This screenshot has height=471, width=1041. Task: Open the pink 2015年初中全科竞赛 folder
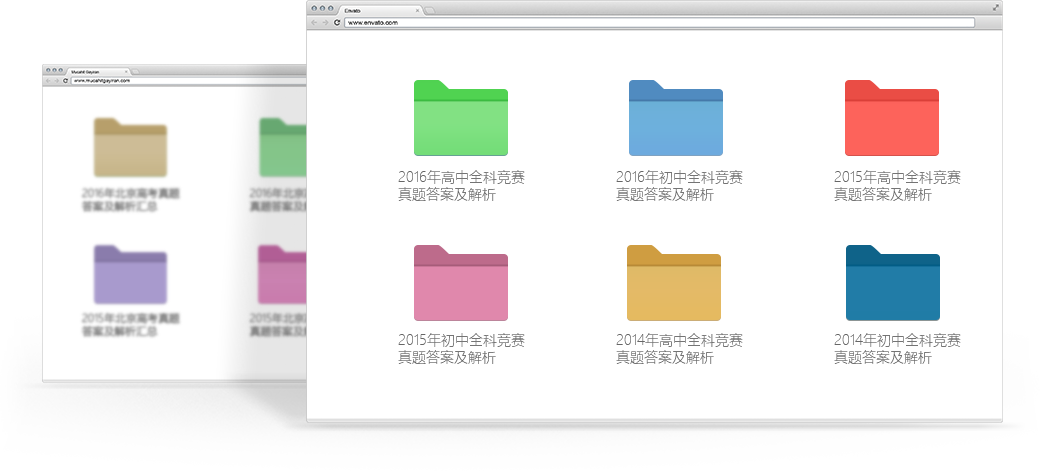pos(461,284)
